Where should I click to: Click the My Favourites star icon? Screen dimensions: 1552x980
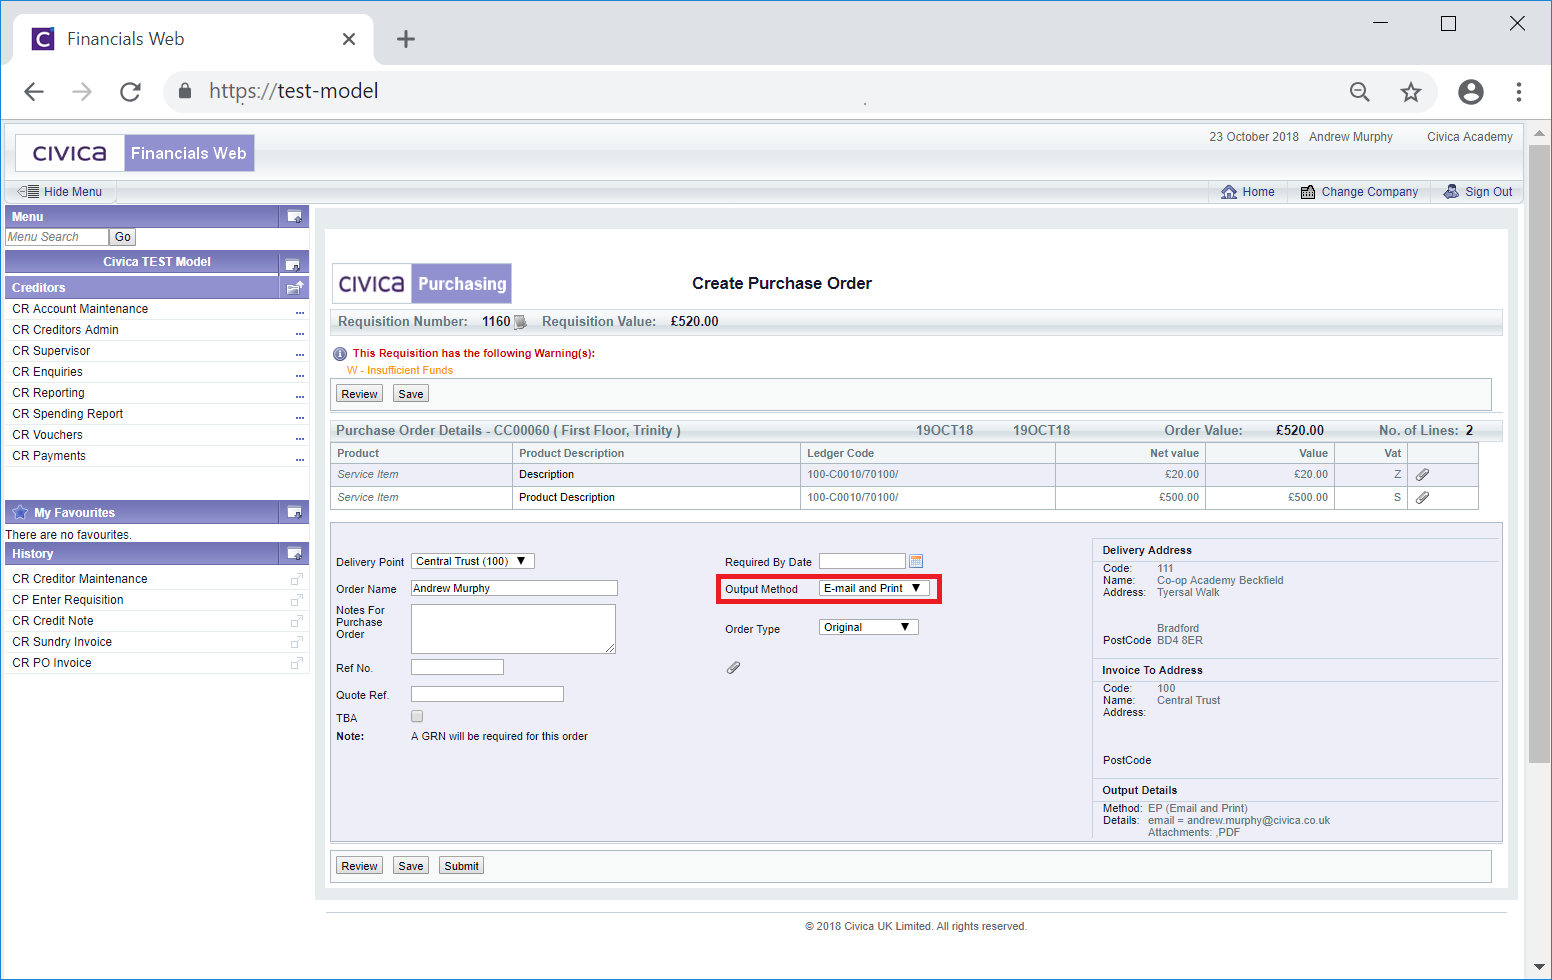click(x=20, y=512)
